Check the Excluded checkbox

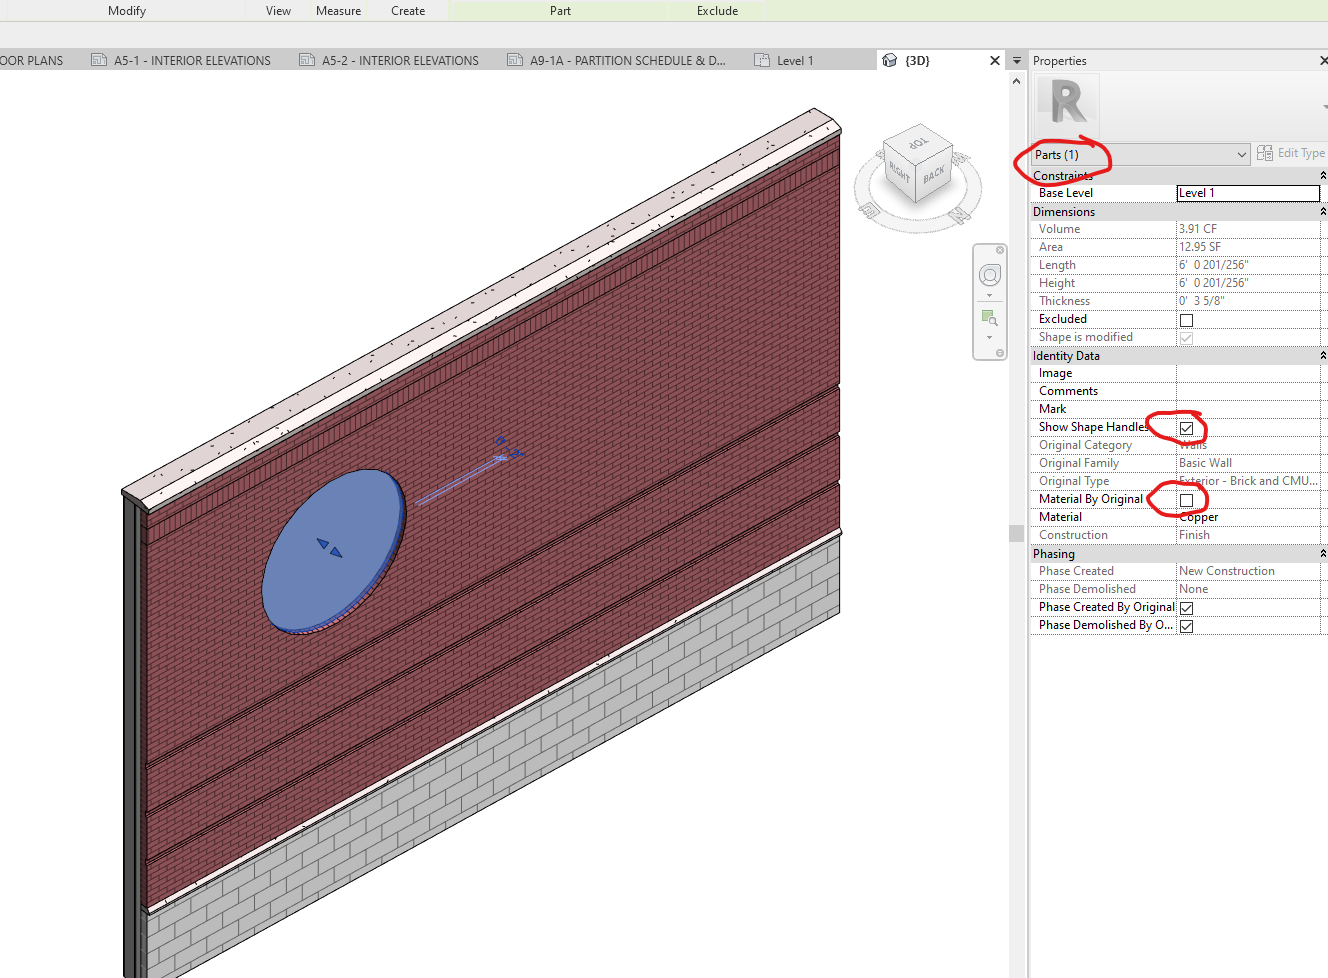(x=1186, y=319)
